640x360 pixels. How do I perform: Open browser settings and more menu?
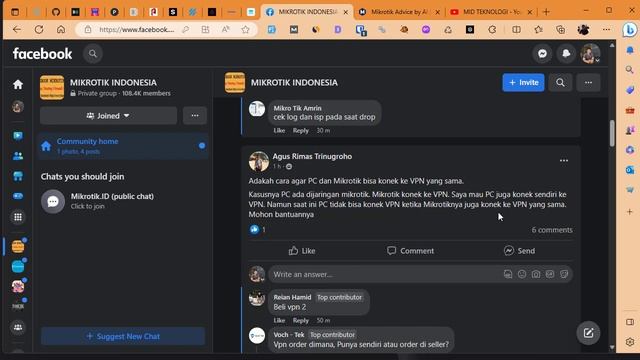coord(606,29)
